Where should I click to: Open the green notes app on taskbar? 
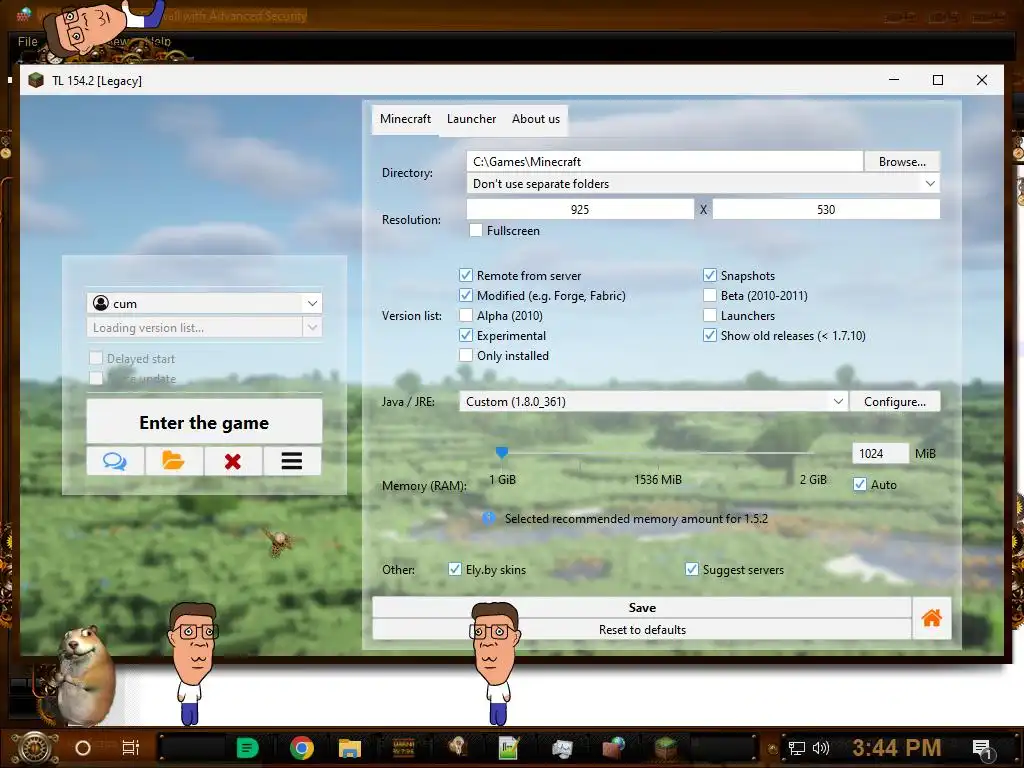247,748
